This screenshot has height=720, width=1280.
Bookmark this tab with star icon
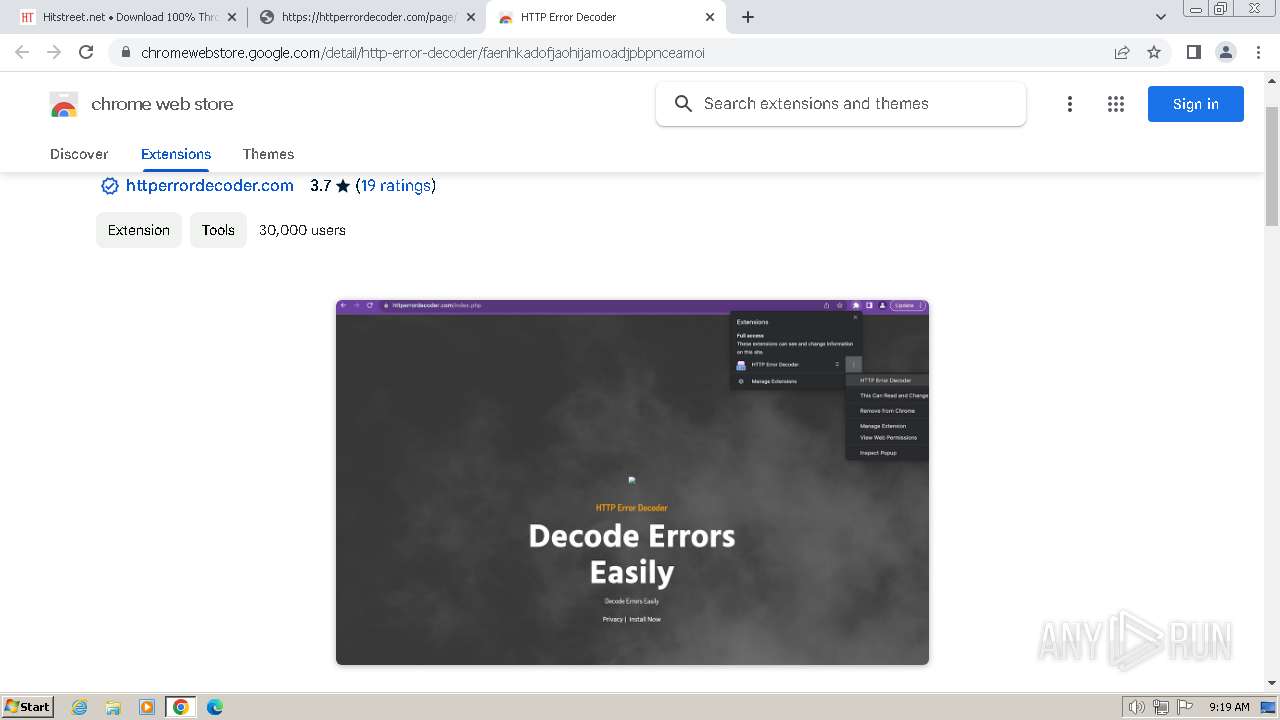point(1154,52)
